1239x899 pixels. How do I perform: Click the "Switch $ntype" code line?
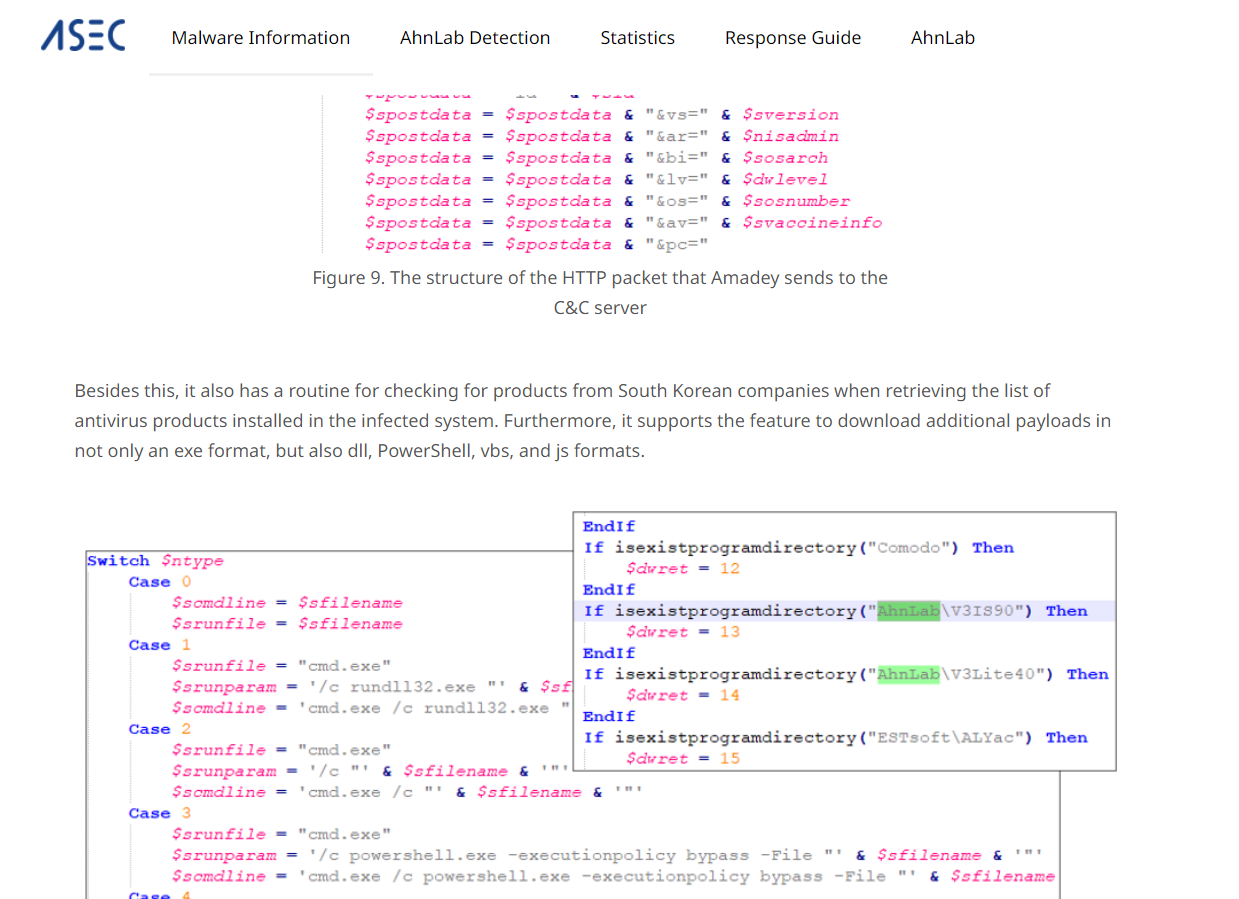tap(155, 561)
